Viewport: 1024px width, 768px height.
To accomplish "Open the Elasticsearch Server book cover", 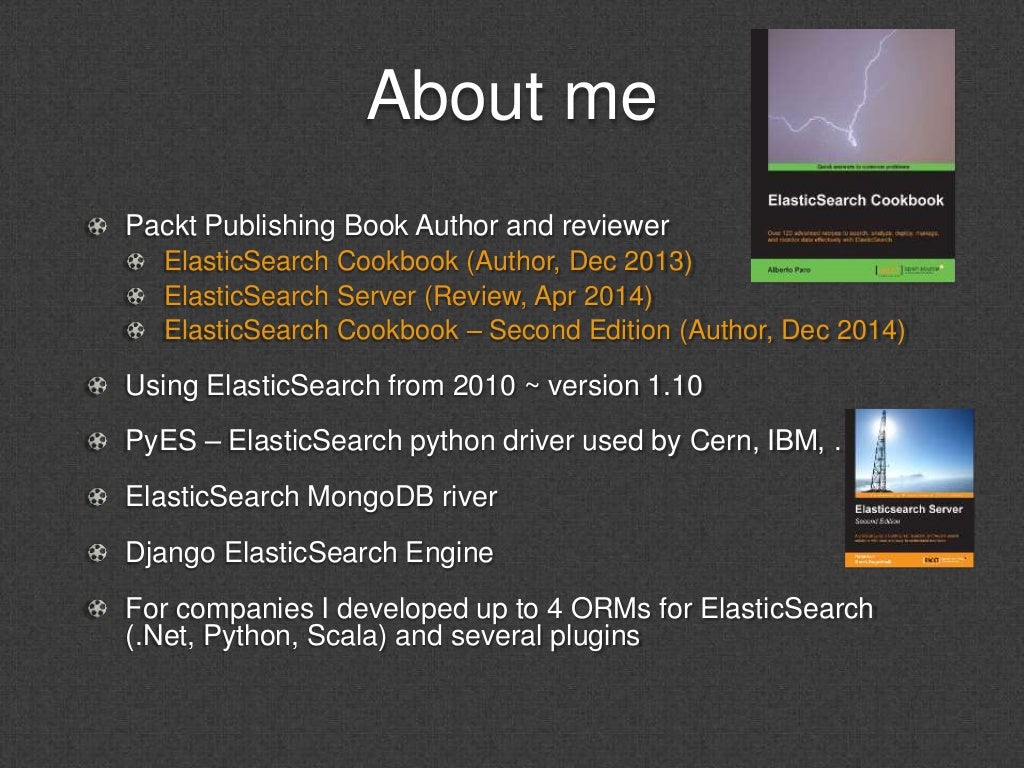I will pos(909,488).
